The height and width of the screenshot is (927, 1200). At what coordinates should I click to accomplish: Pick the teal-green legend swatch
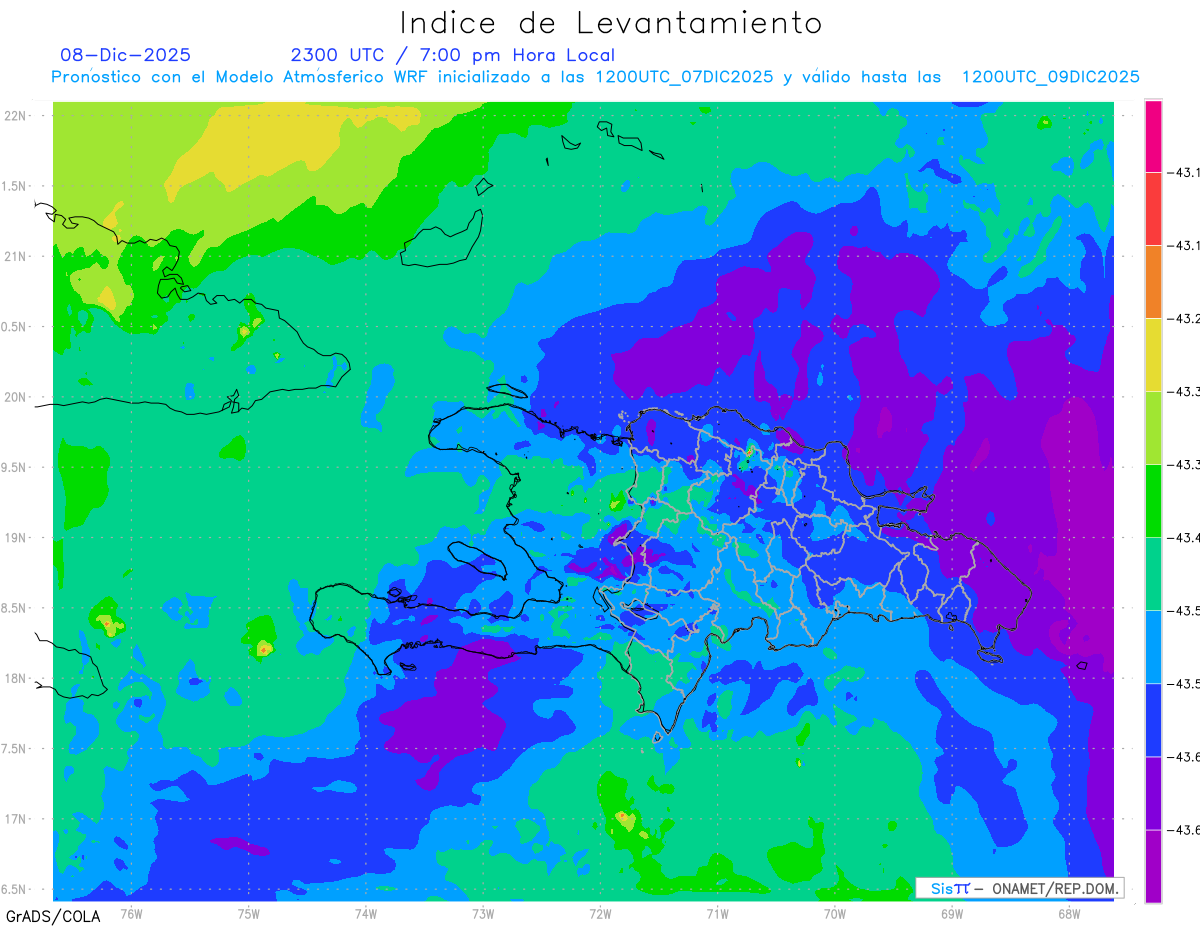1153,574
